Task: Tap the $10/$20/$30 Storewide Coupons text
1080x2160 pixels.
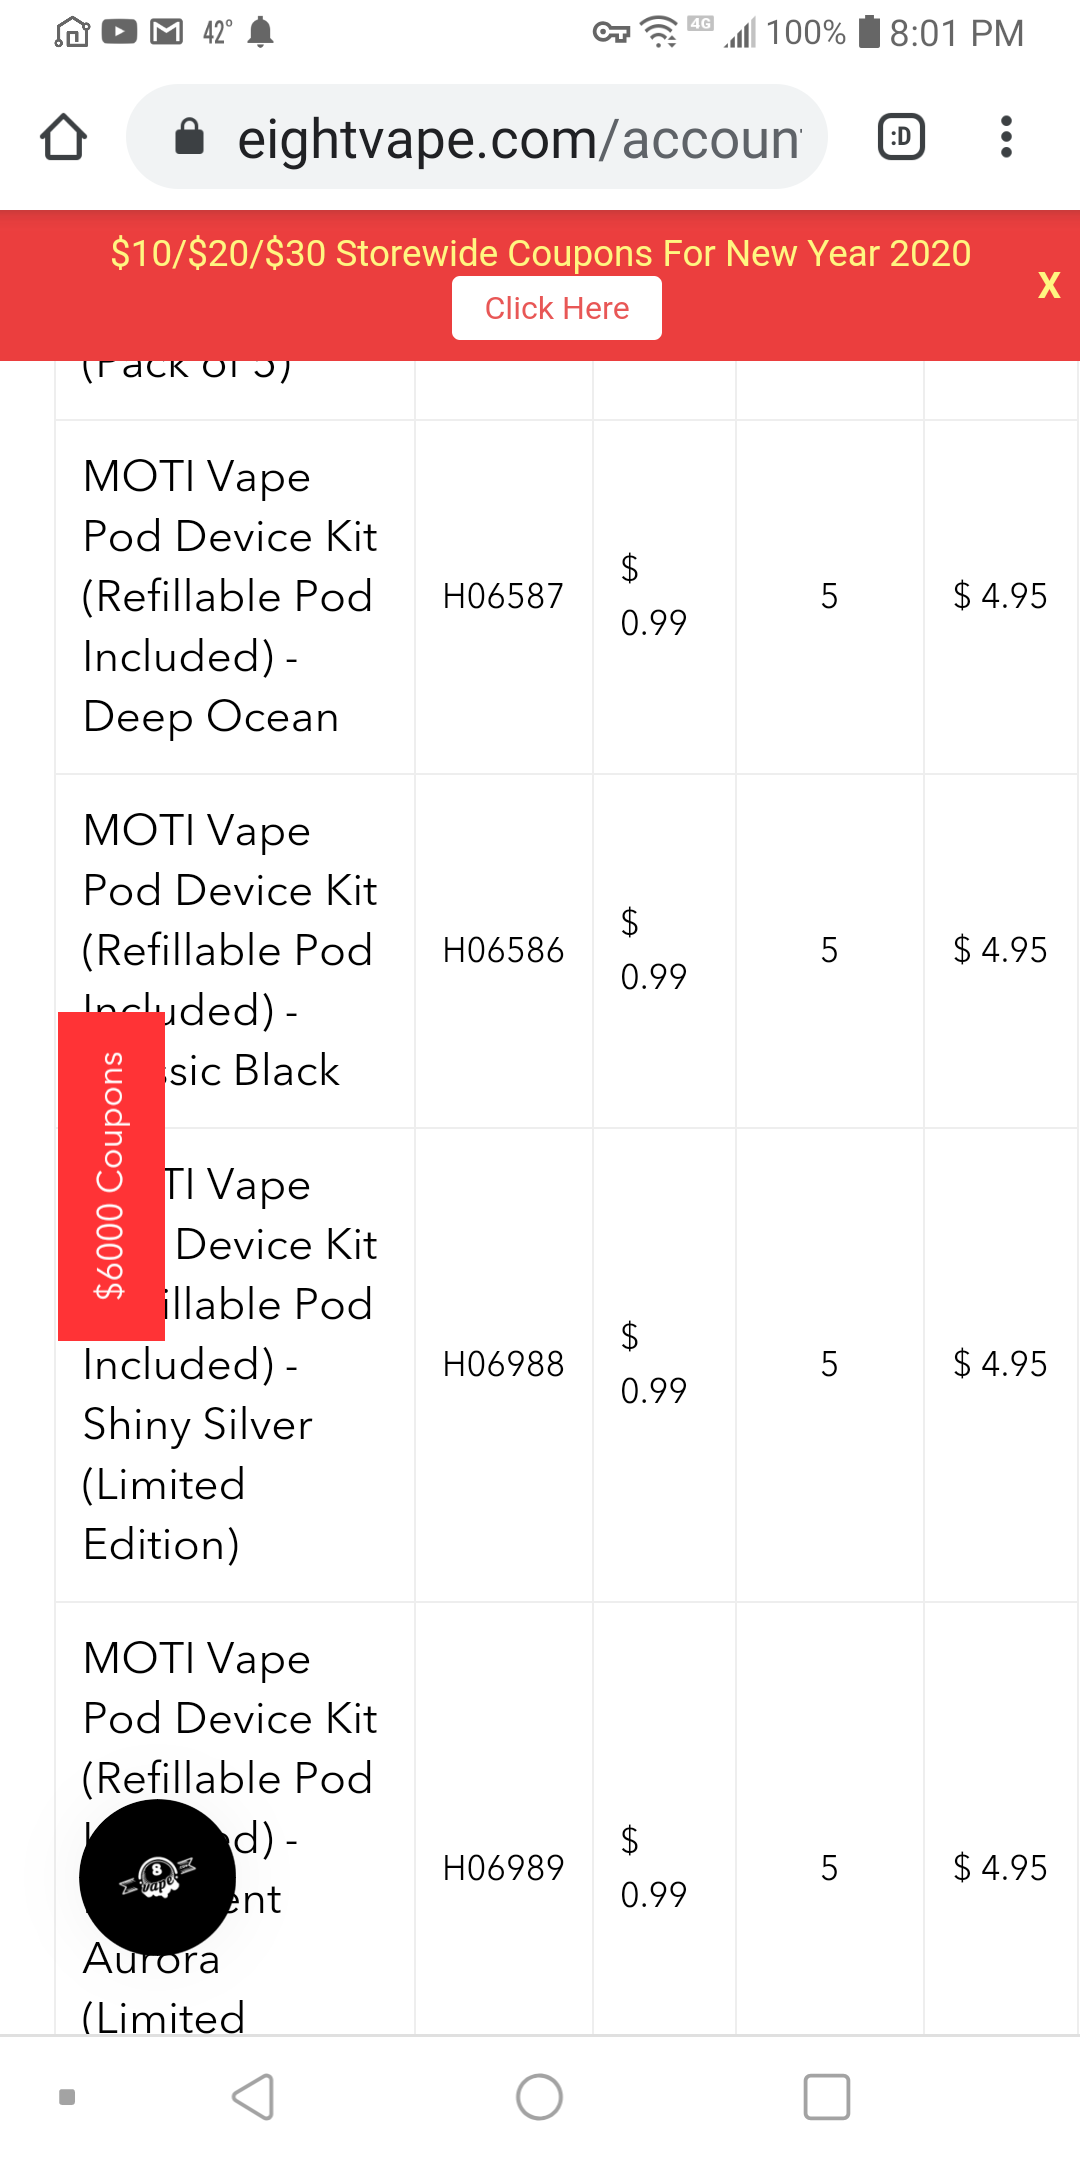Action: click(540, 253)
